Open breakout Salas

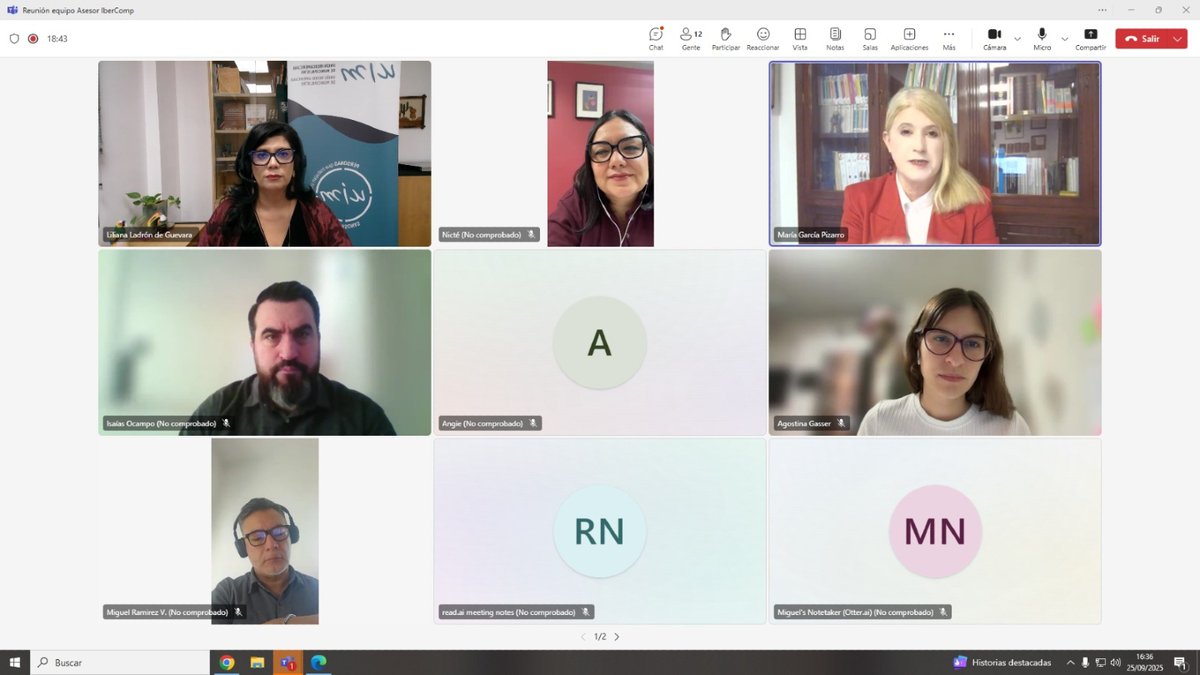click(x=870, y=38)
